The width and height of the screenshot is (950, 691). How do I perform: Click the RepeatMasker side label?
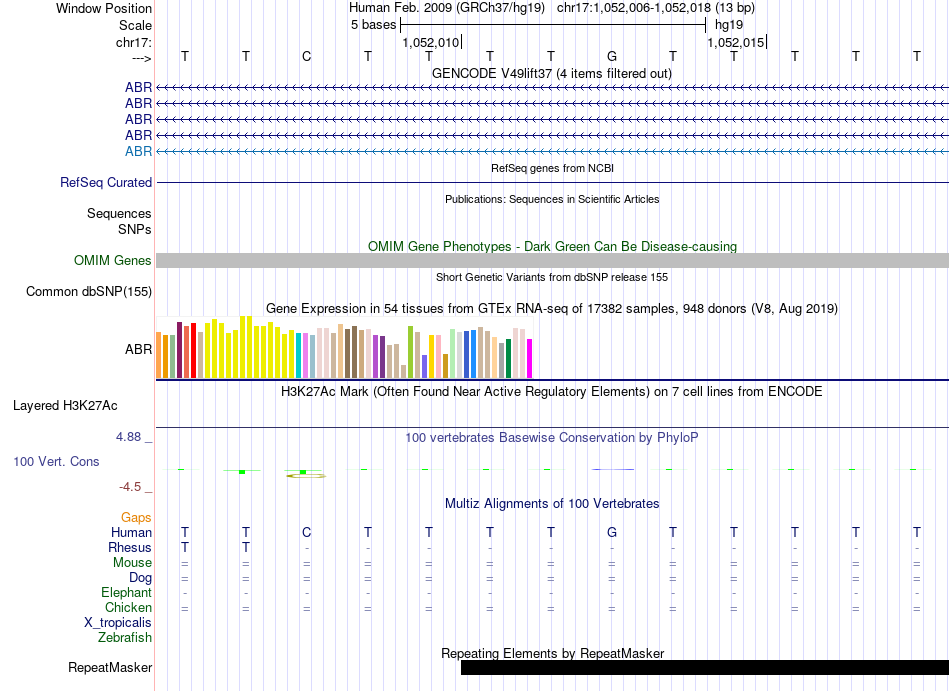pos(110,667)
